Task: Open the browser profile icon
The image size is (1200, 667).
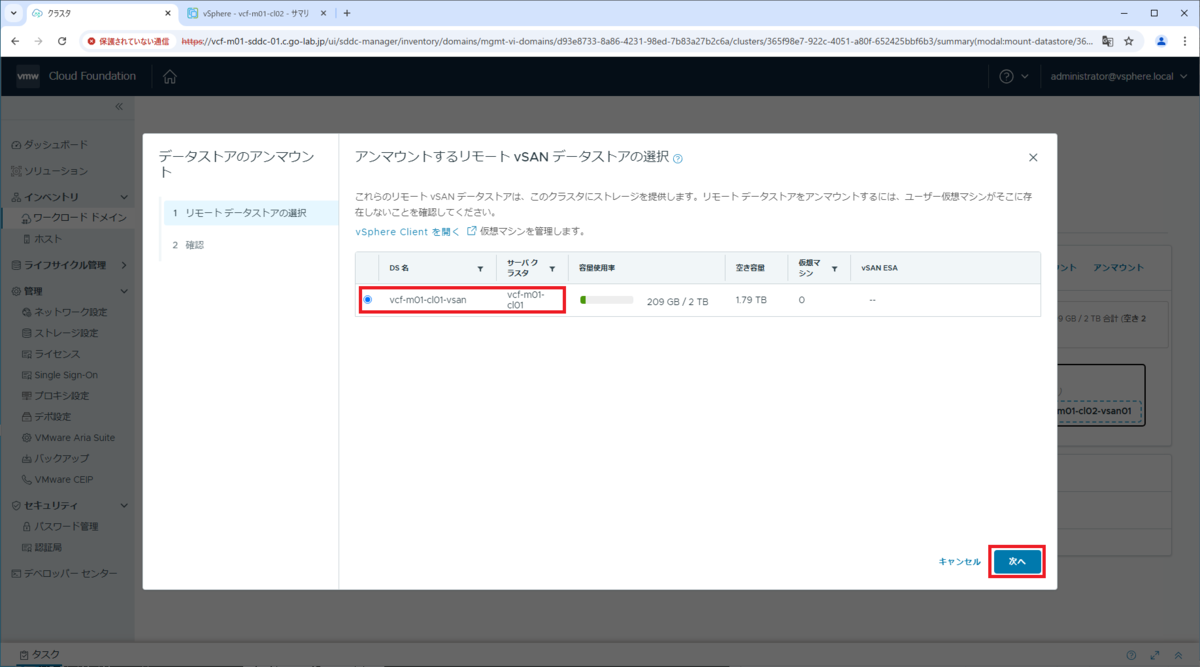Action: pyautogui.click(x=1161, y=41)
